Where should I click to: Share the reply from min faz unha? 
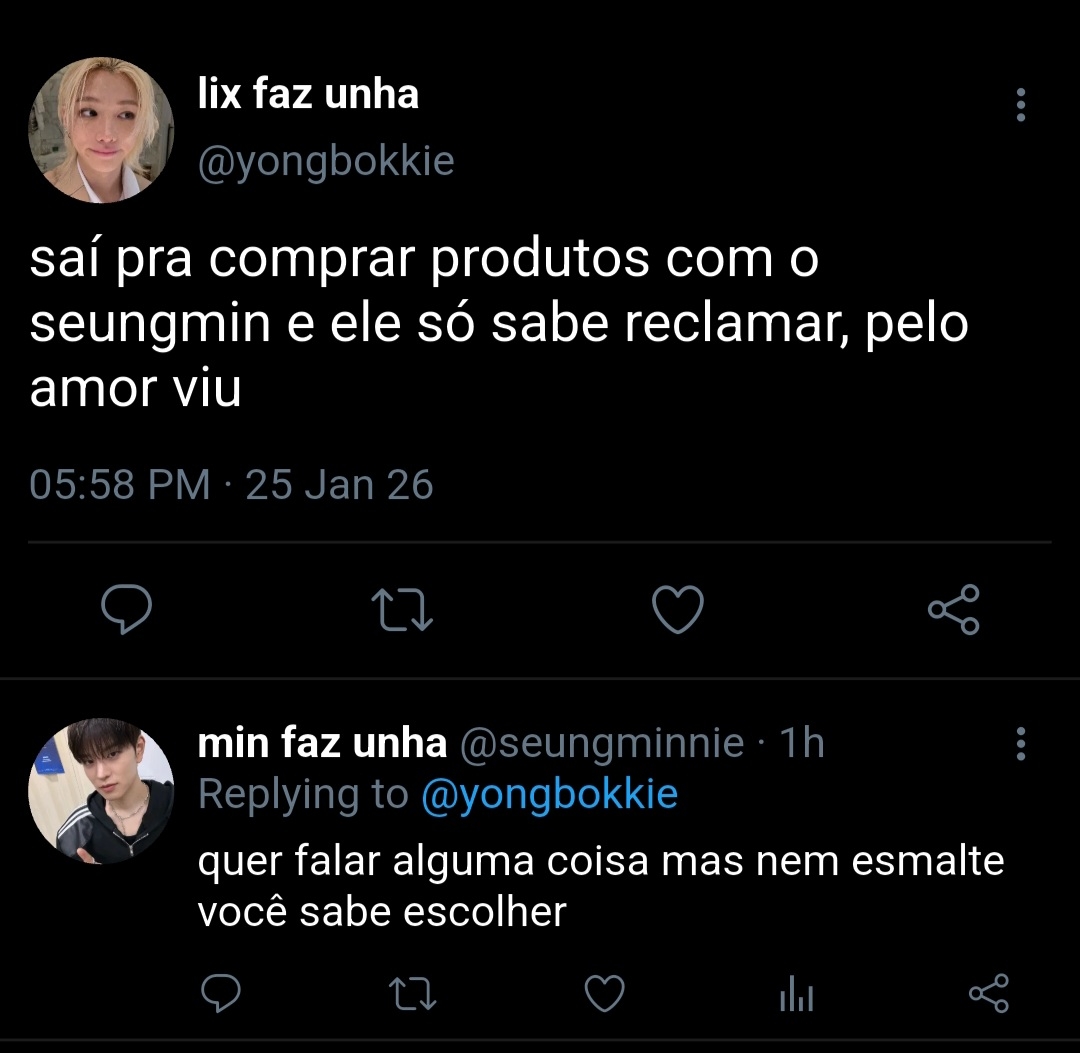pos(989,994)
